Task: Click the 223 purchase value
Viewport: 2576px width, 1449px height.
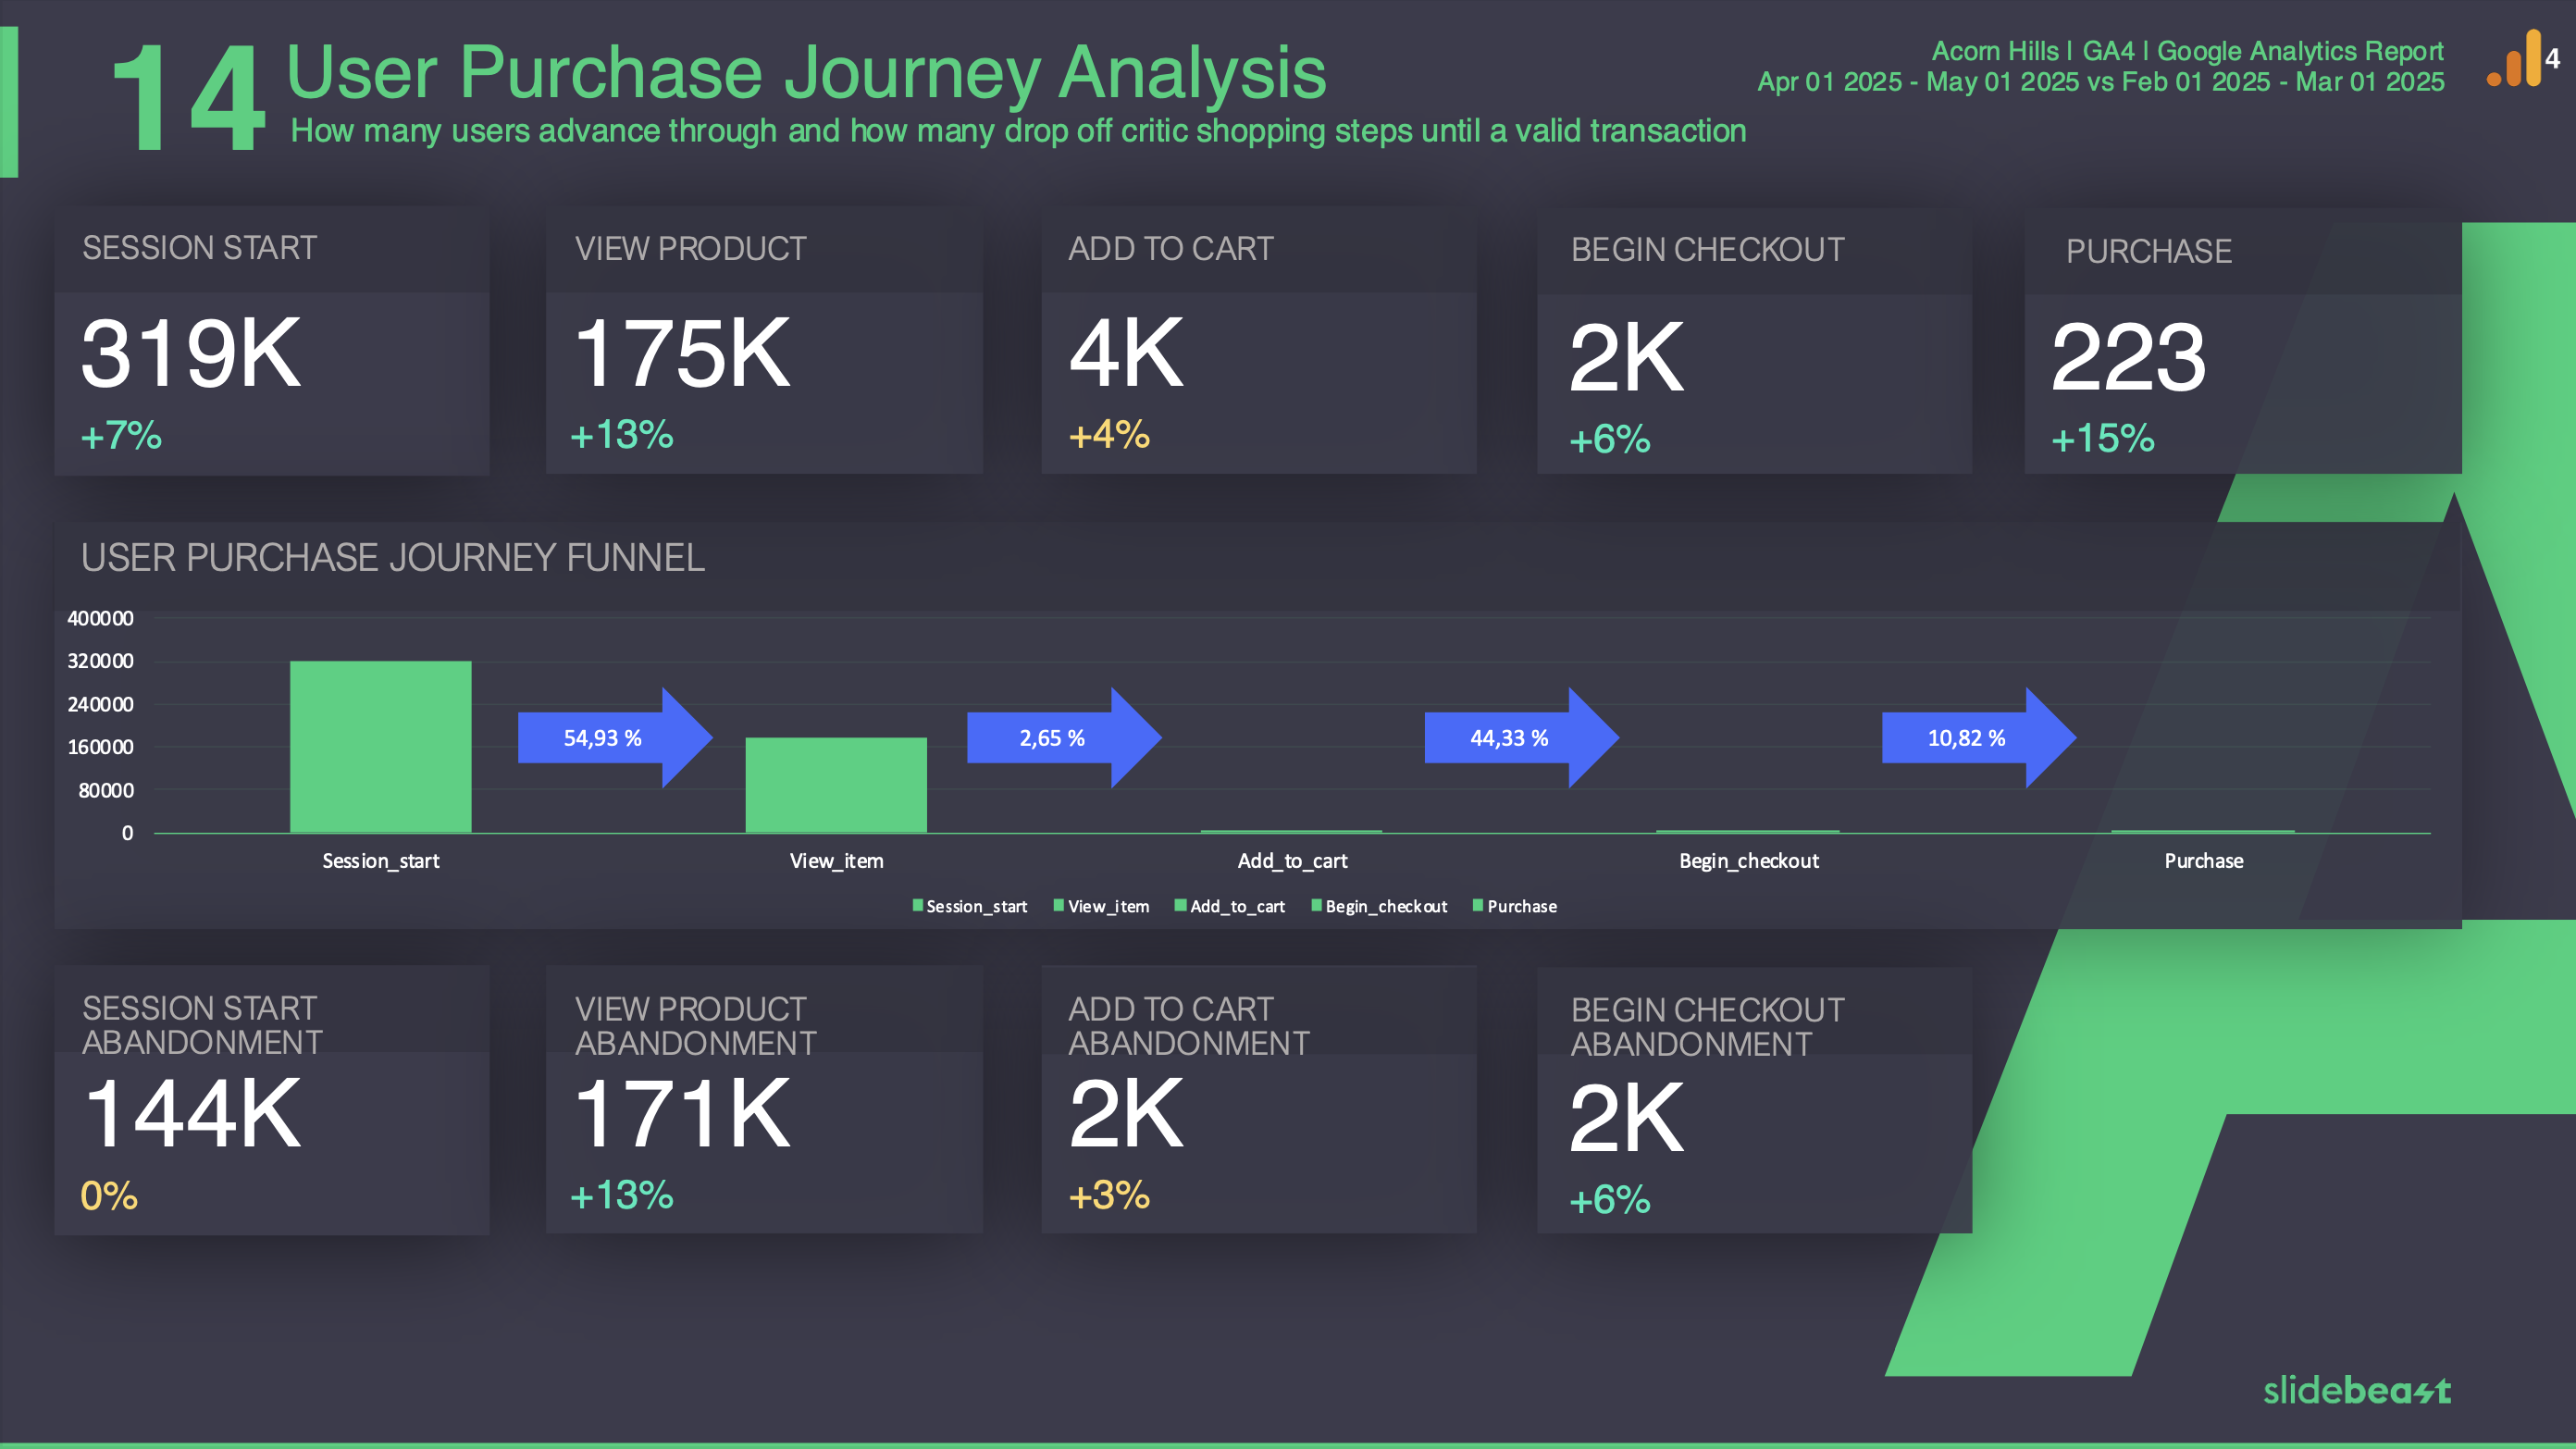Action: (2128, 357)
